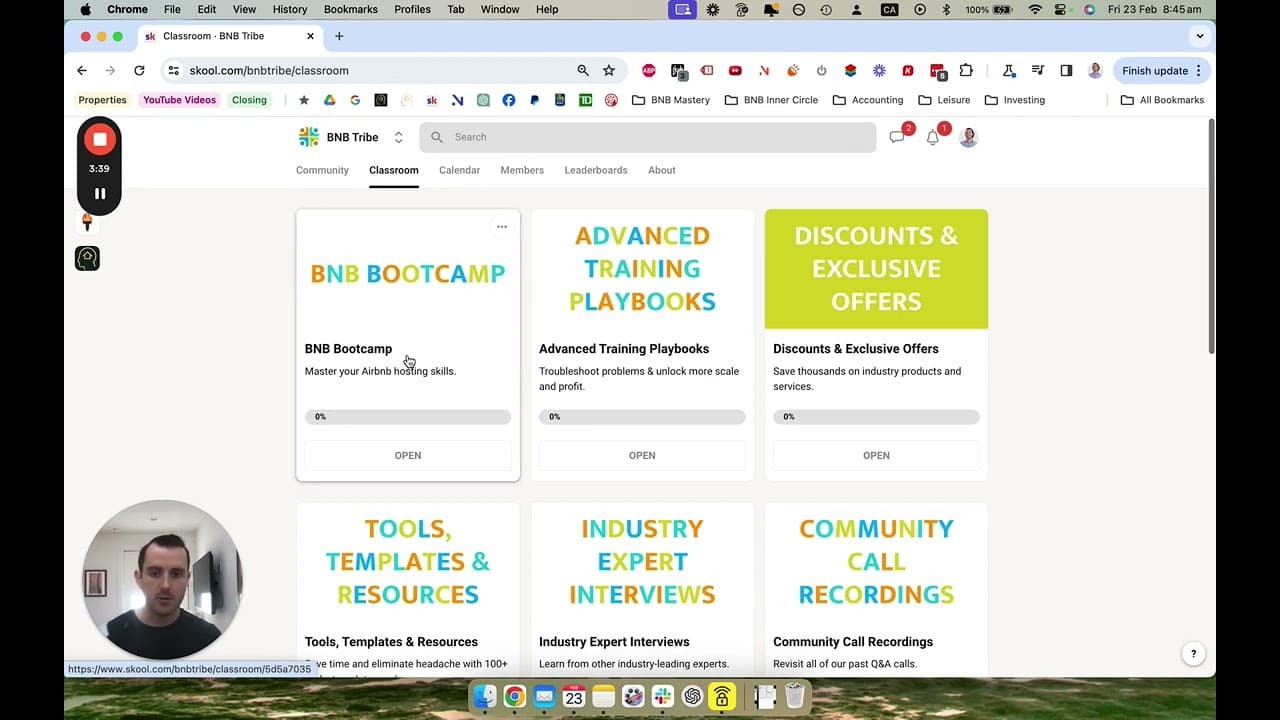Select the Calendar tab
Viewport: 1280px width, 720px height.
point(459,170)
